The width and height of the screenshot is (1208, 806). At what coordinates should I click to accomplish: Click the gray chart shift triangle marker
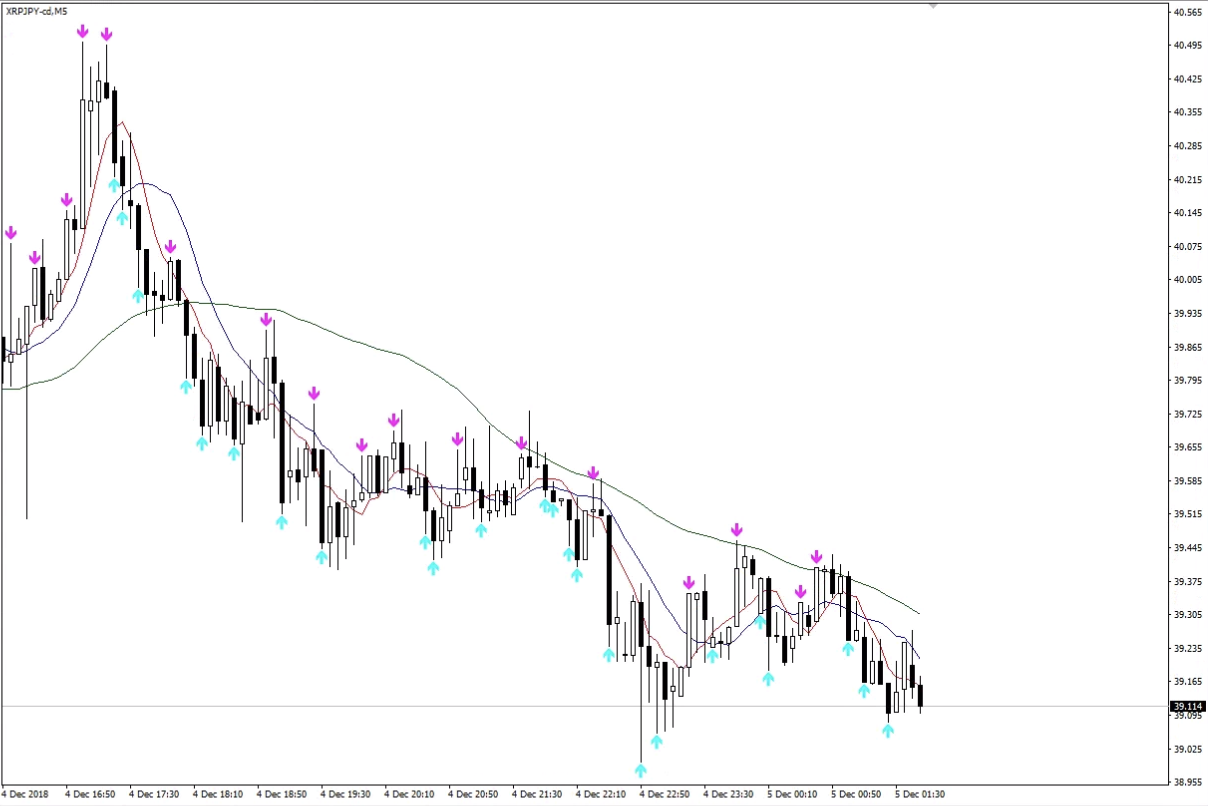933,6
